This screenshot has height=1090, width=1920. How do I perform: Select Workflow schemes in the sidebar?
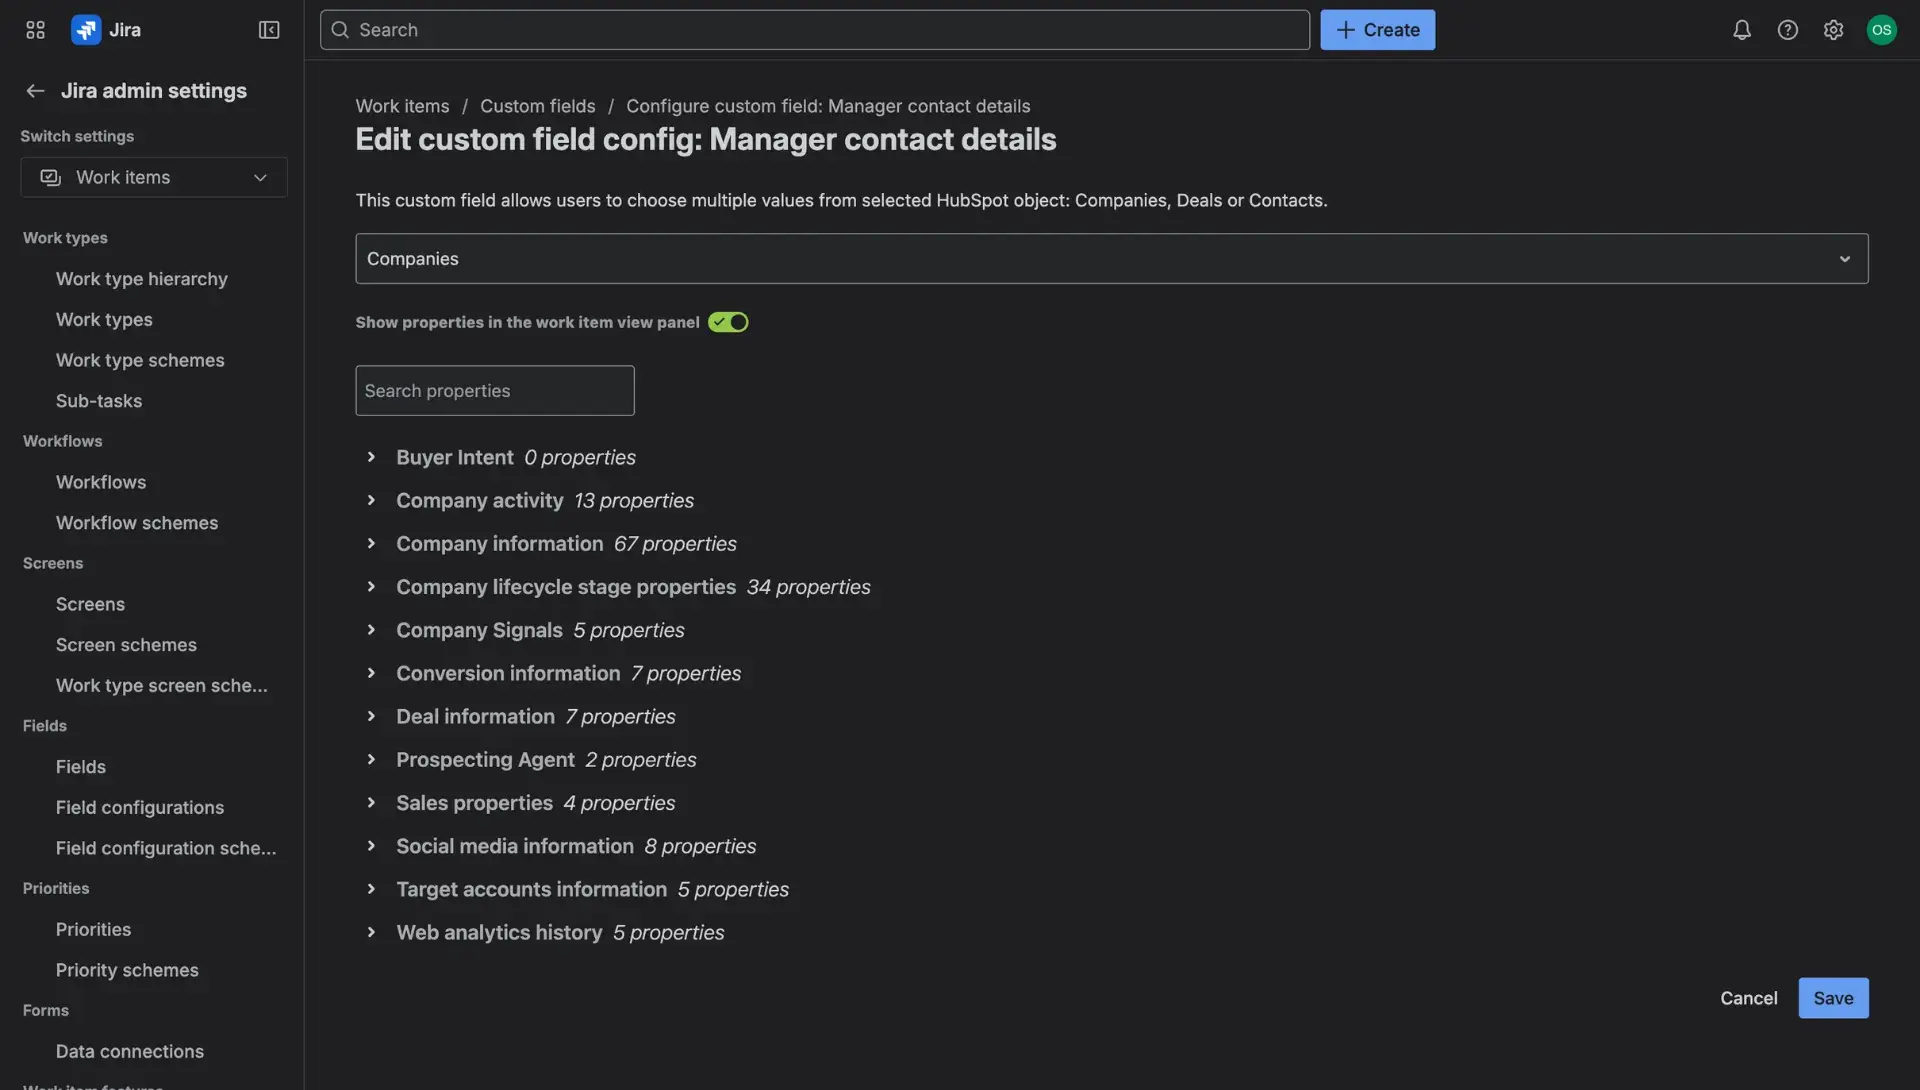(137, 522)
